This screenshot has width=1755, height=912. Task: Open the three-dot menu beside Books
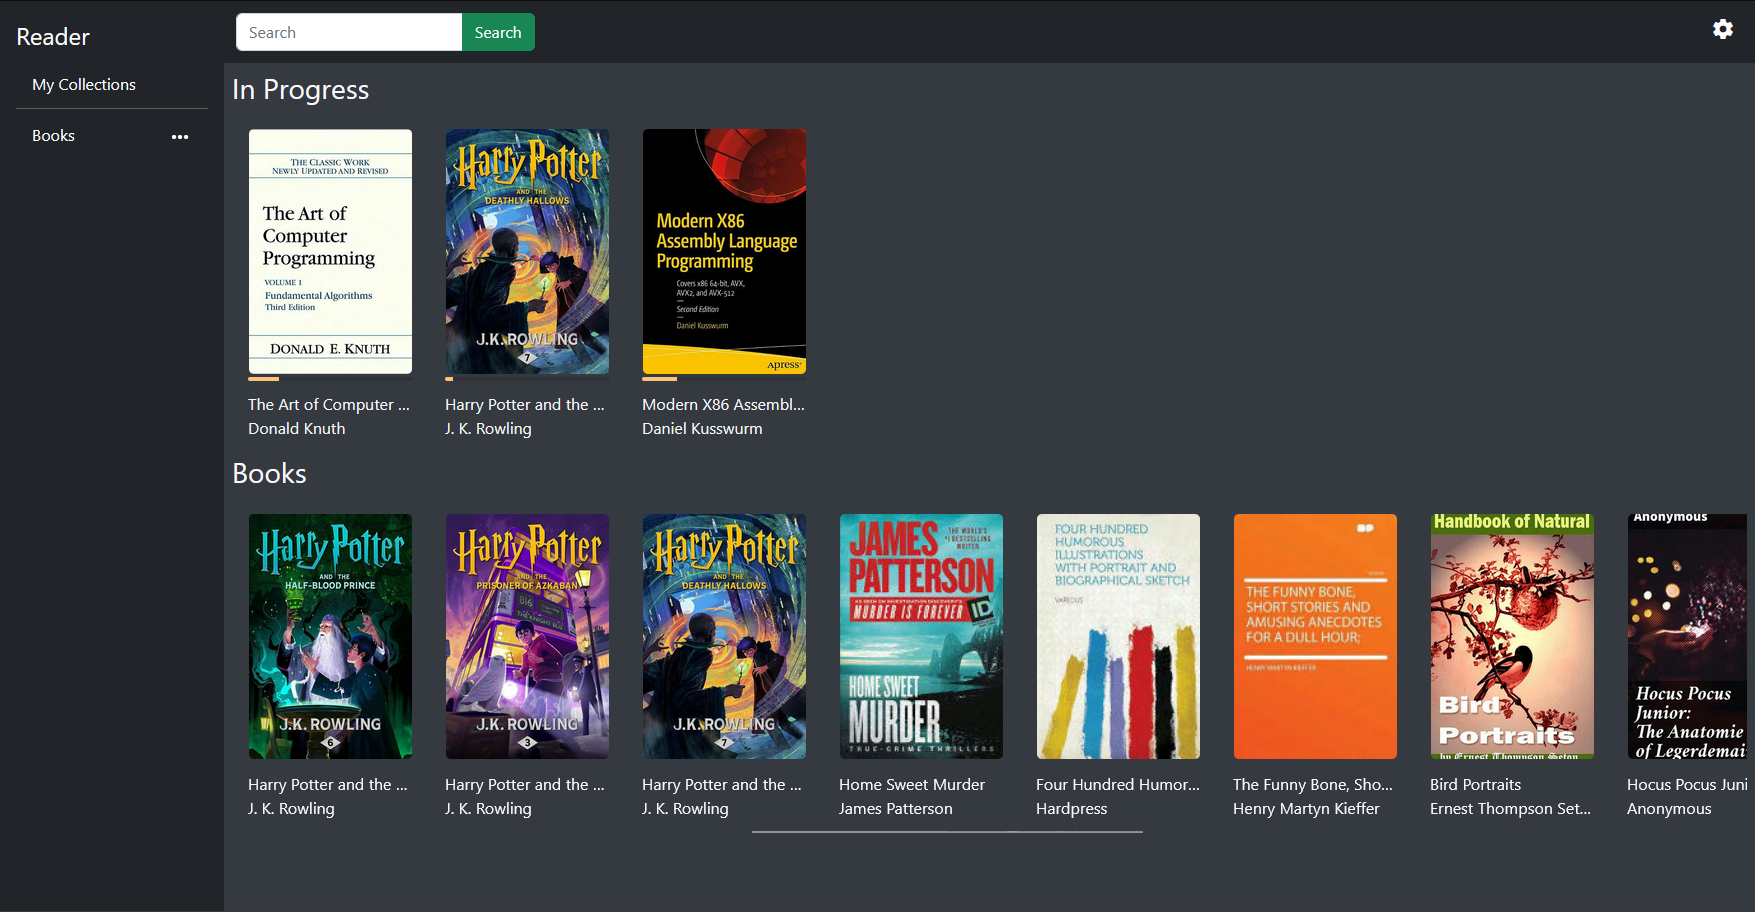(180, 137)
